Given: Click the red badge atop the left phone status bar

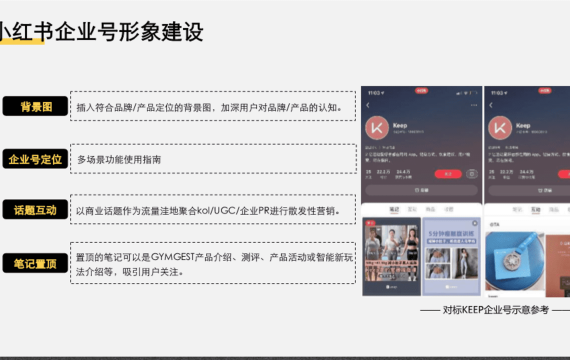Looking at the screenshot, I should pos(421,91).
